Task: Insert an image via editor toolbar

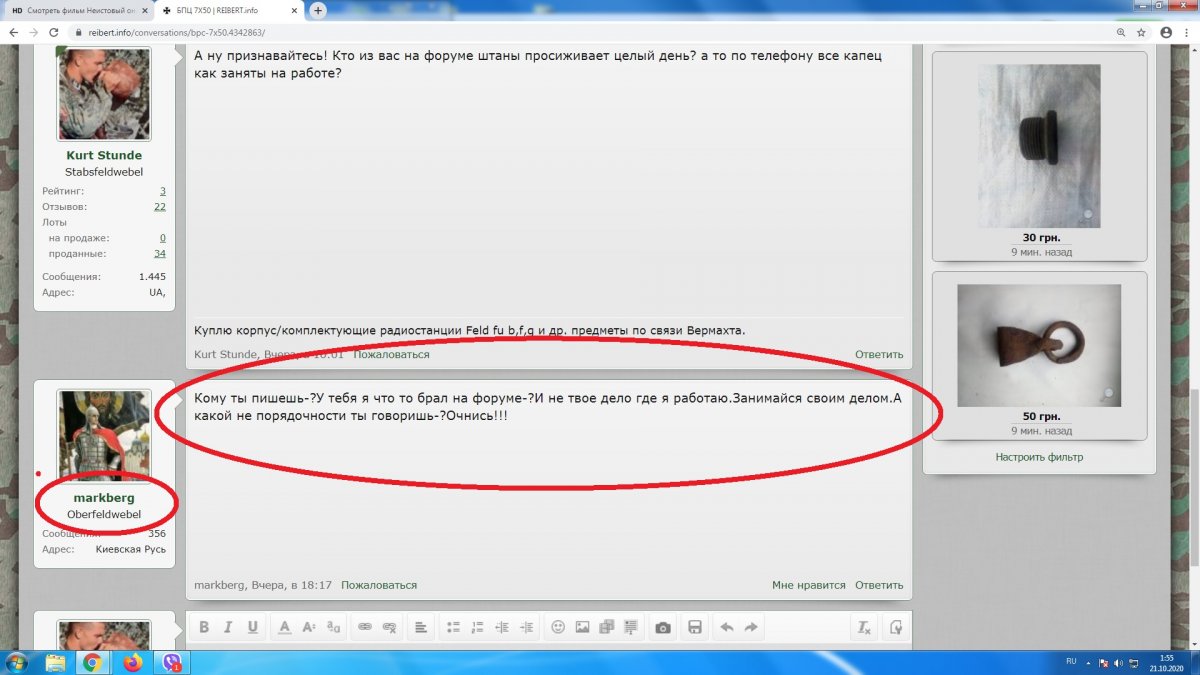Action: pyautogui.click(x=582, y=627)
